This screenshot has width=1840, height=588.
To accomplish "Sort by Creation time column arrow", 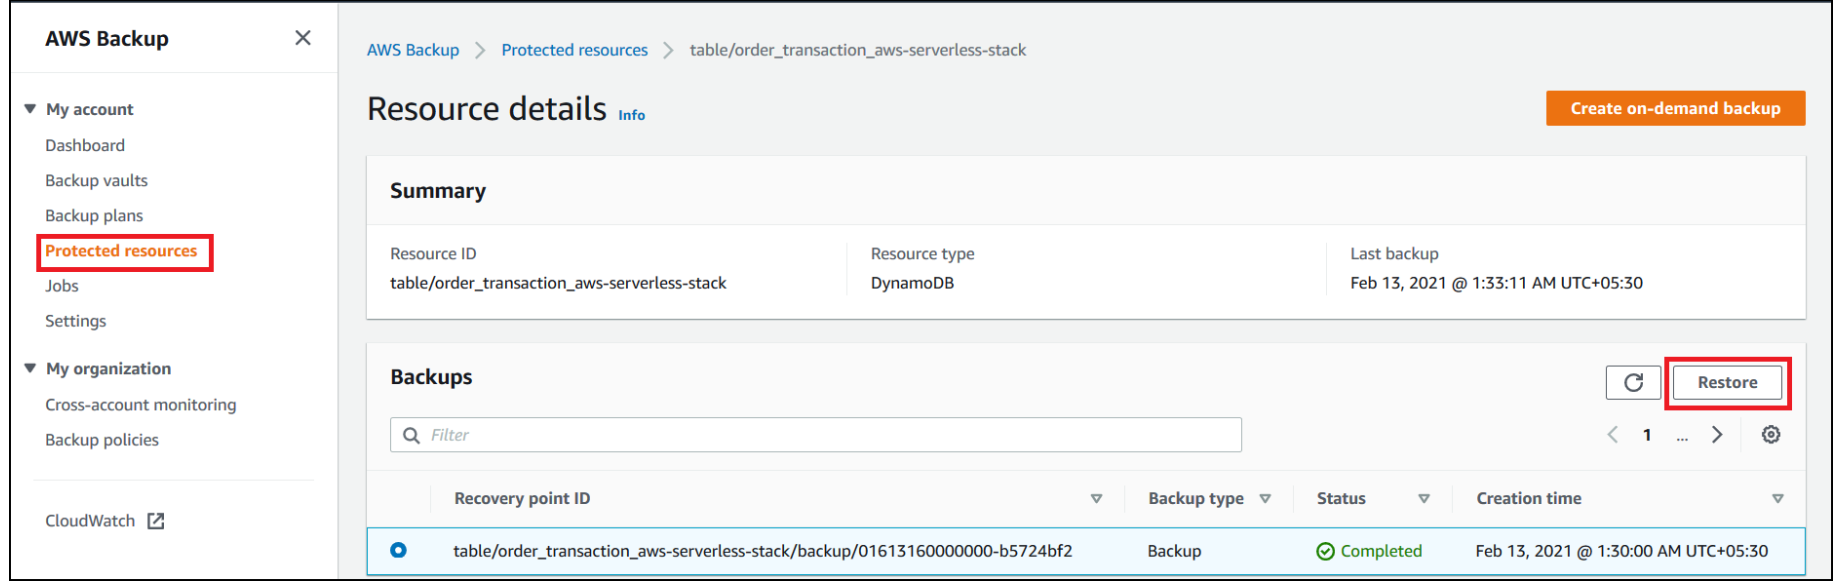I will (1777, 499).
